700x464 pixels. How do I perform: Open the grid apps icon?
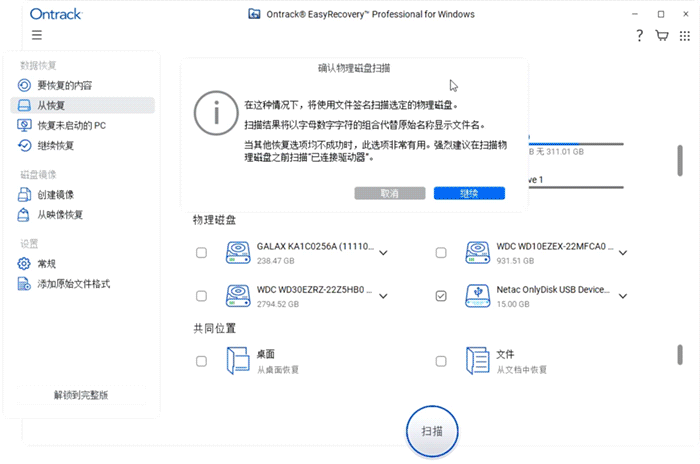pos(684,36)
